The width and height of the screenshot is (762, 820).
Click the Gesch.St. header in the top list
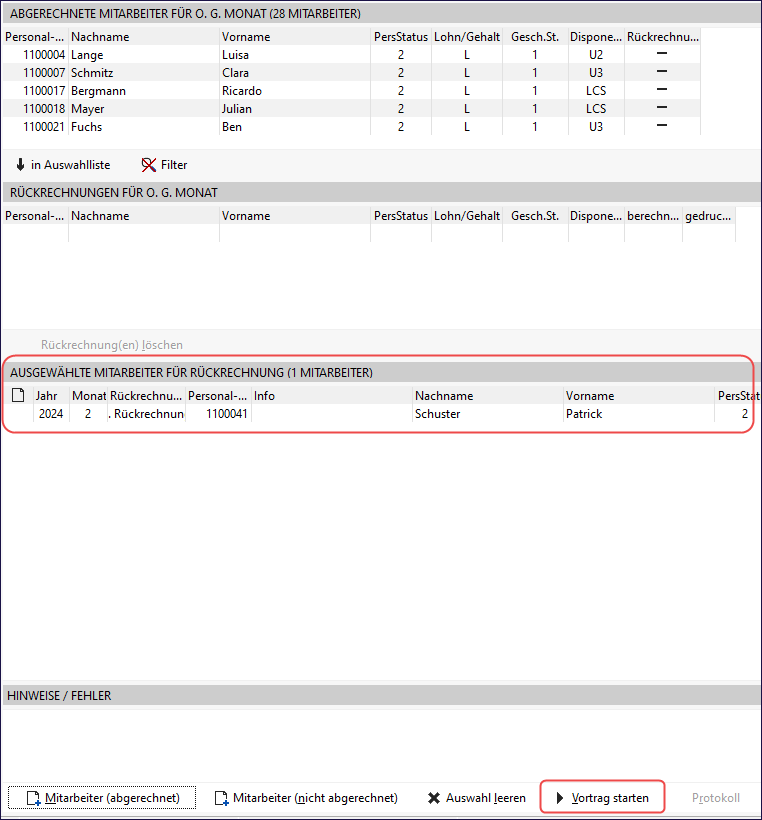535,37
